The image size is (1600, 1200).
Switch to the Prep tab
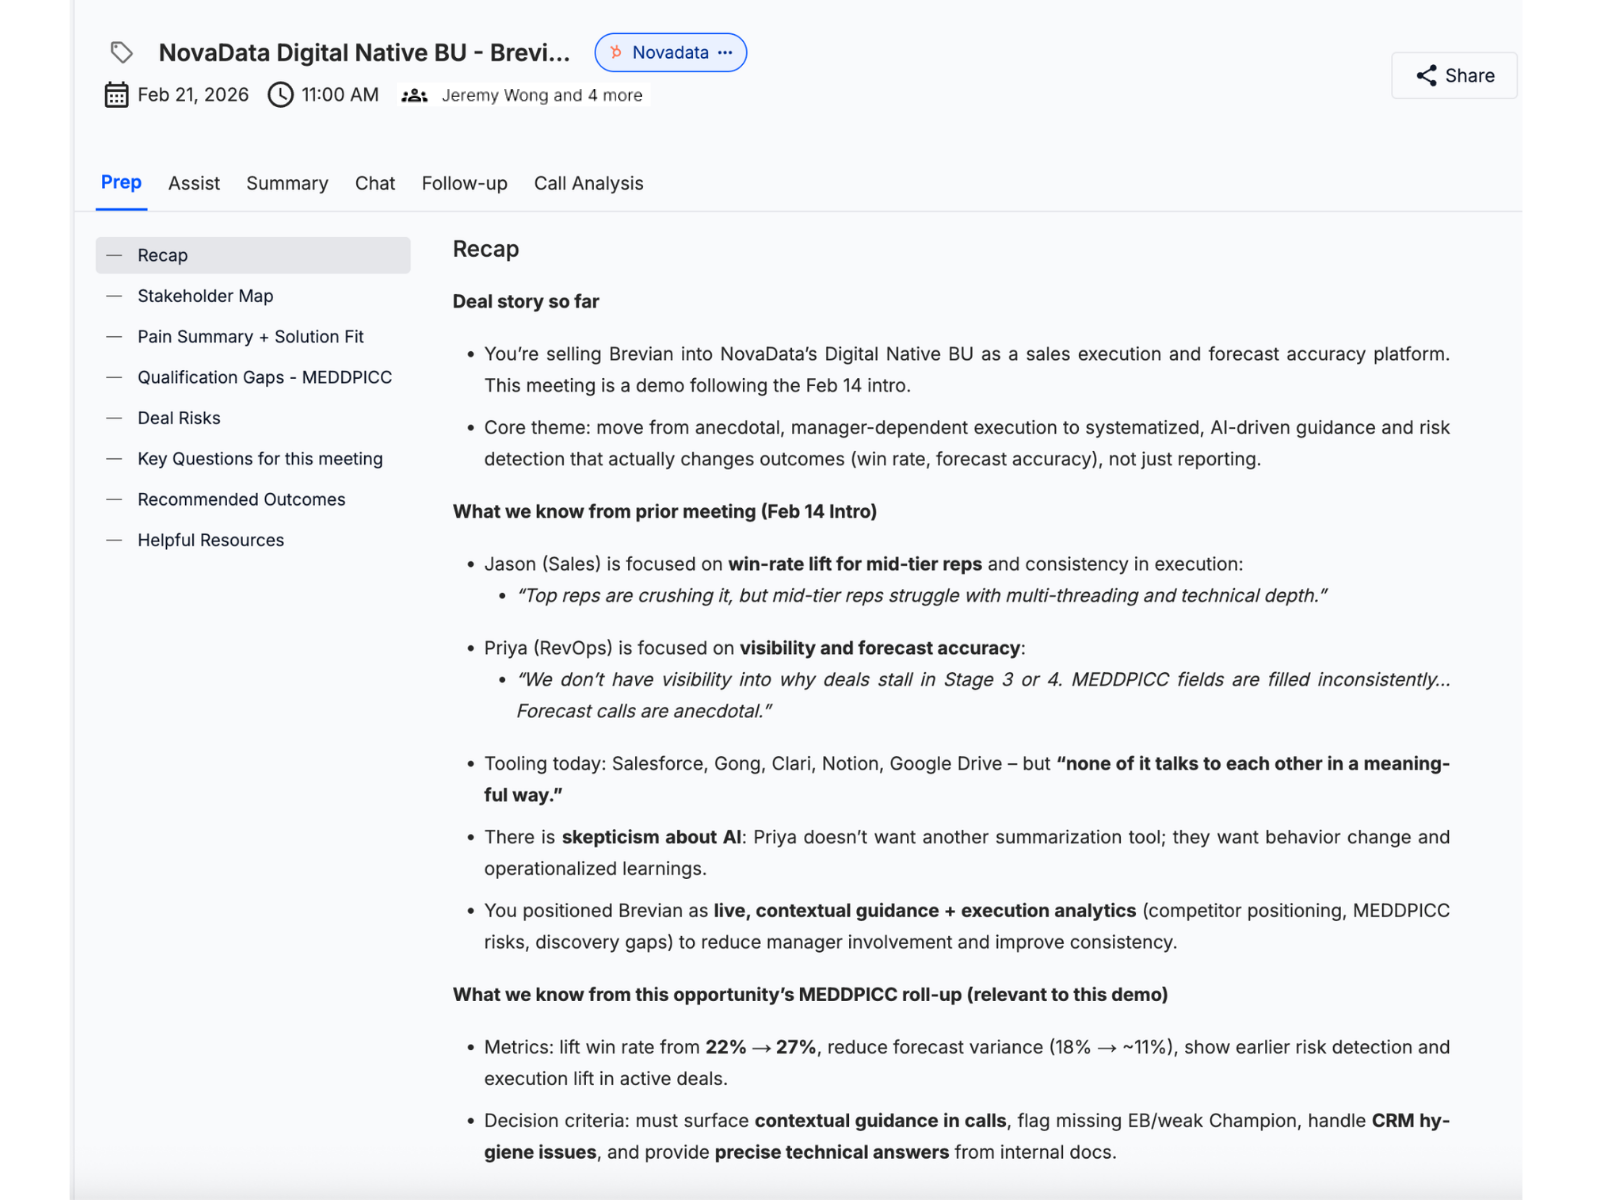(121, 182)
